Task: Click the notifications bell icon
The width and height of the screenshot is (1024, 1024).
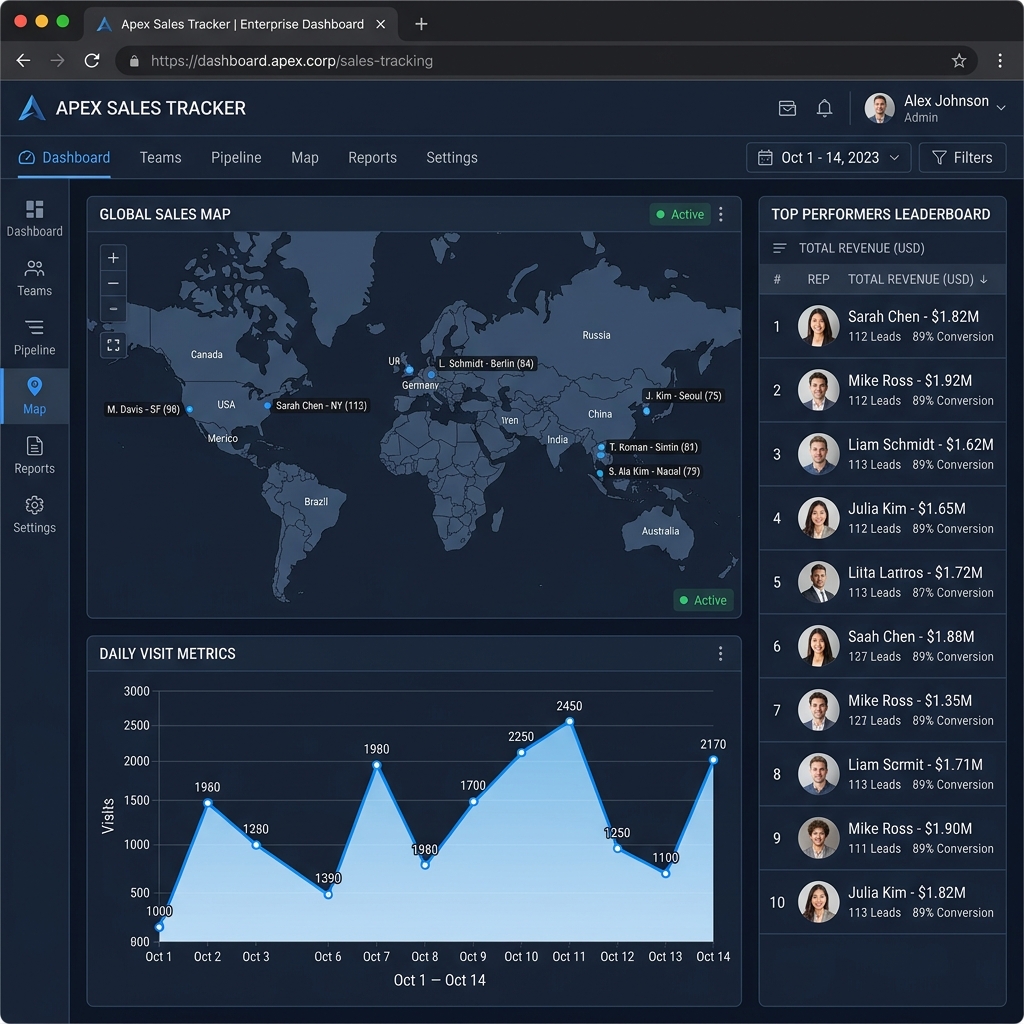Action: [824, 108]
